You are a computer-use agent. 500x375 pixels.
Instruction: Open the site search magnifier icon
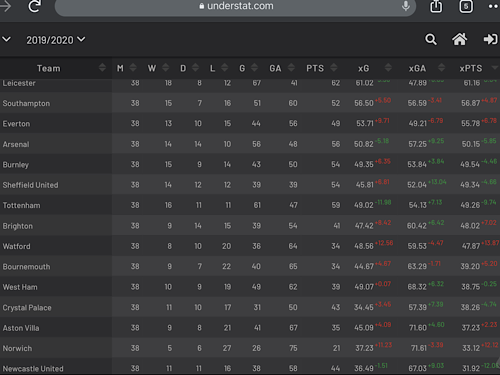click(431, 39)
